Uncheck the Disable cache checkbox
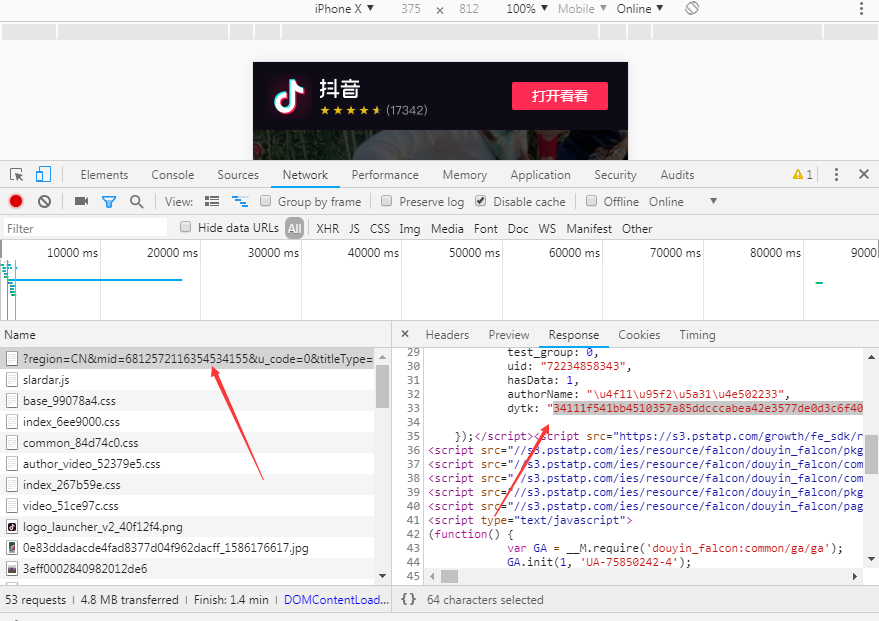This screenshot has height=621, width=879. pyautogui.click(x=480, y=201)
